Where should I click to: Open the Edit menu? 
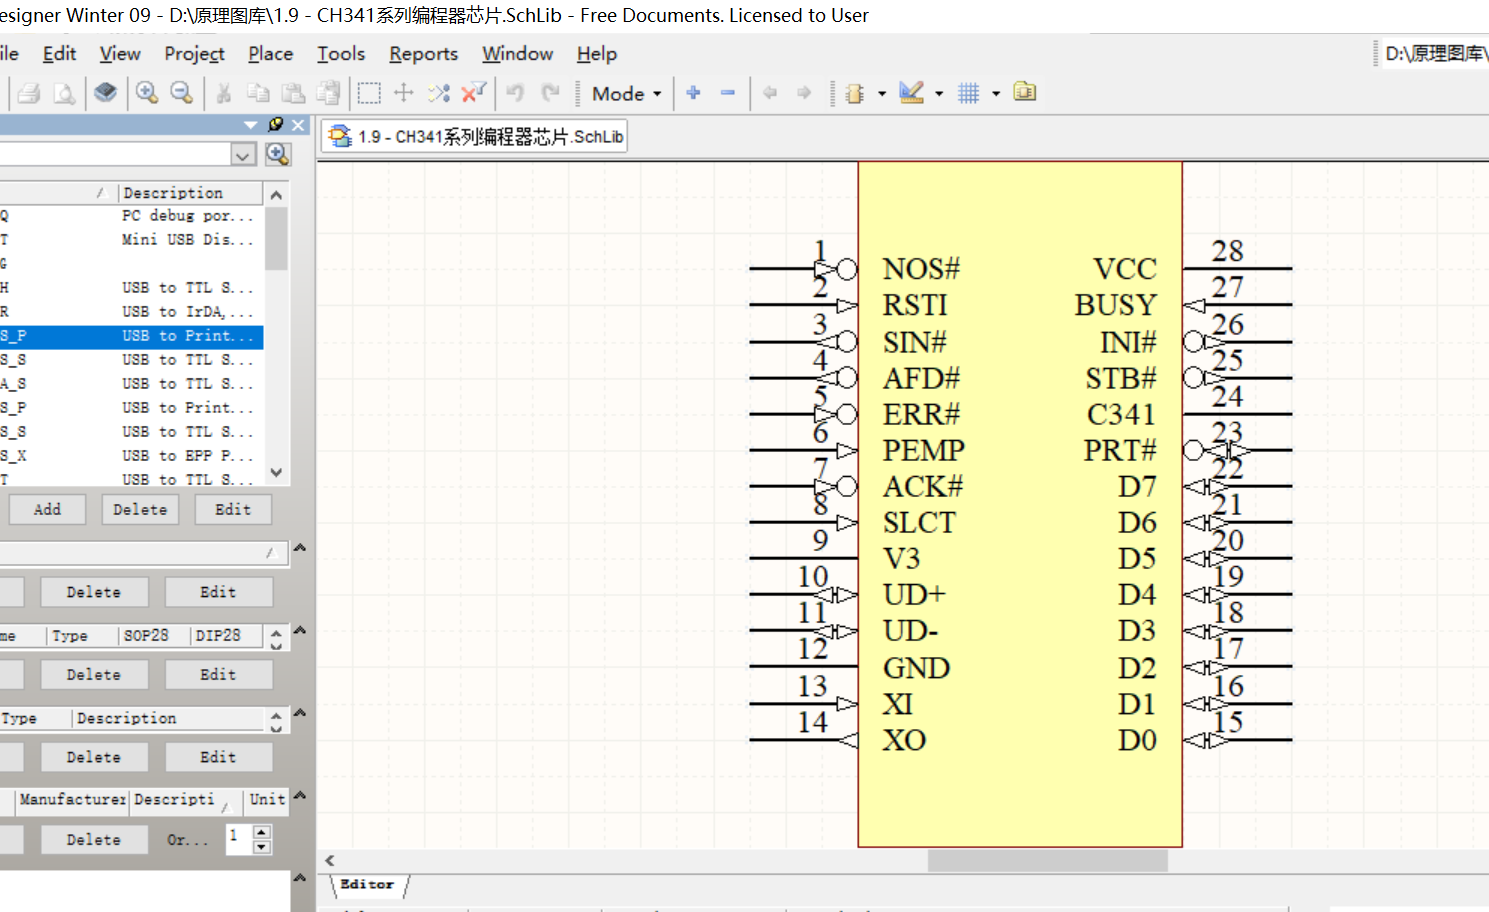59,54
